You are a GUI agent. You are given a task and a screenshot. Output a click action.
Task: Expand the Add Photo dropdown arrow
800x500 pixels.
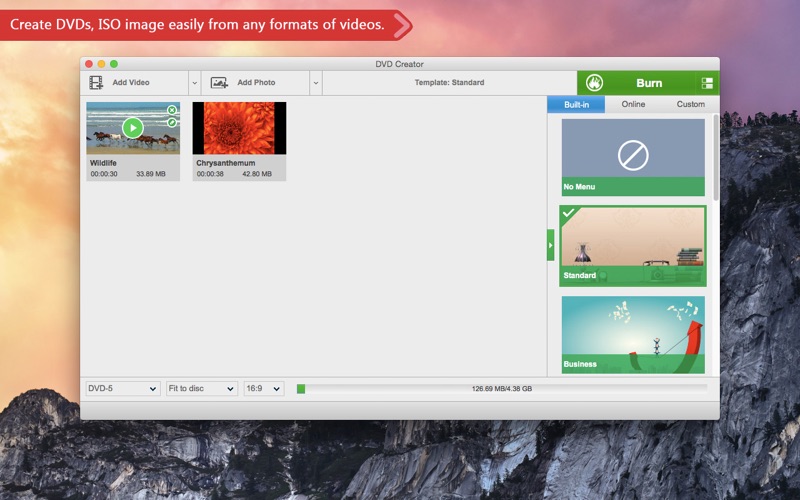(x=316, y=83)
